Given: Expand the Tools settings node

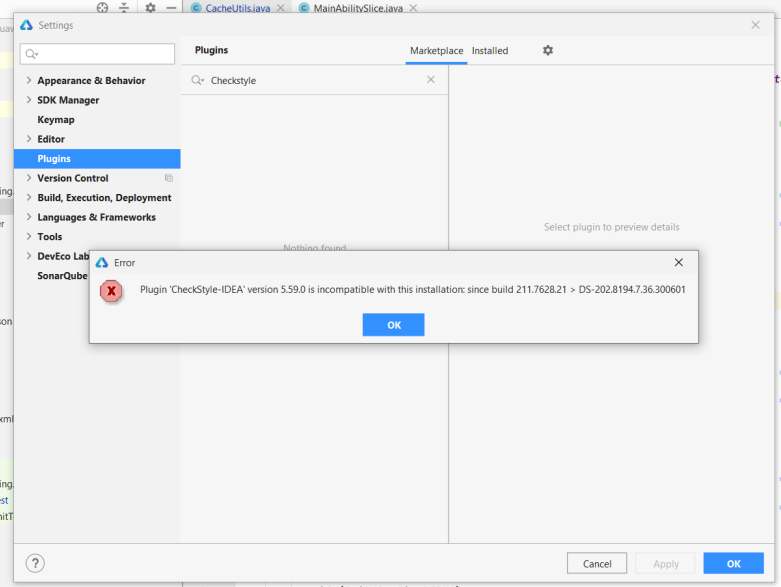Looking at the screenshot, I should point(29,236).
